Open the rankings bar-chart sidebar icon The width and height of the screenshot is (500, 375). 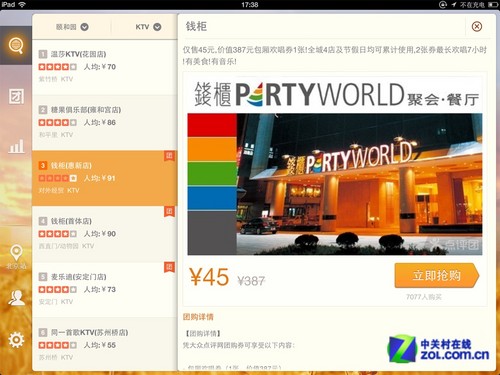(16, 146)
